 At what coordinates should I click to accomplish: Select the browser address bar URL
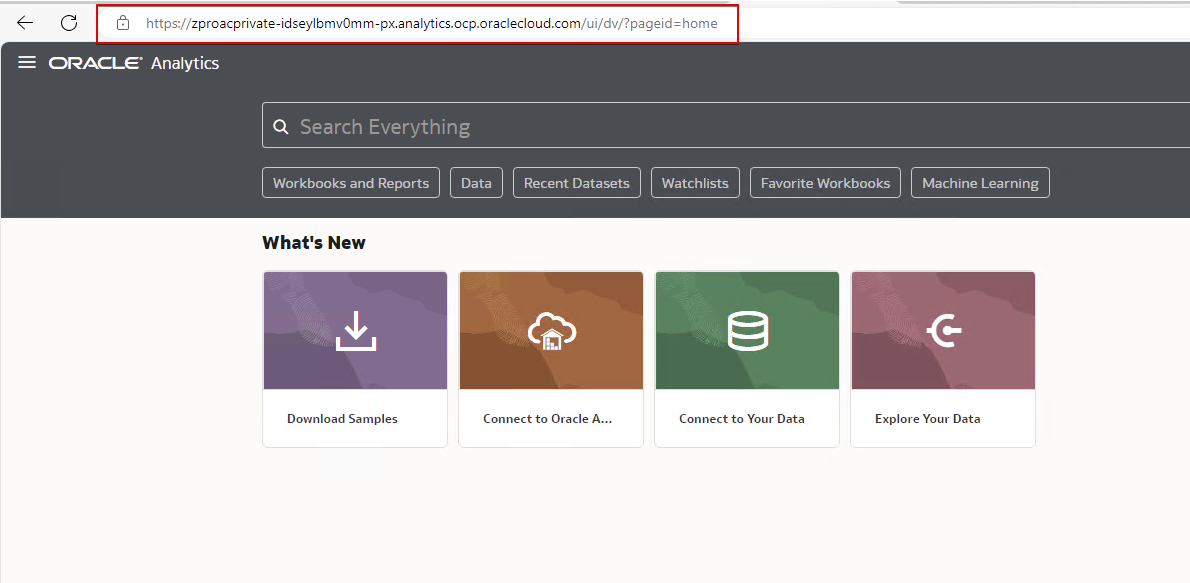tap(431, 24)
